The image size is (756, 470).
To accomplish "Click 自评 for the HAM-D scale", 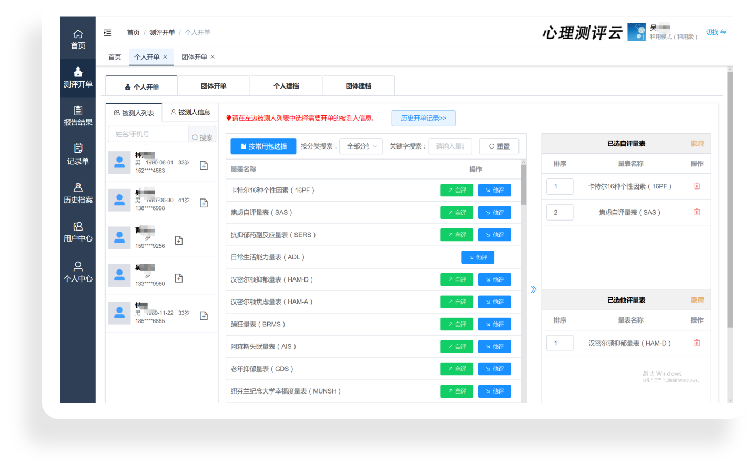I will point(457,279).
